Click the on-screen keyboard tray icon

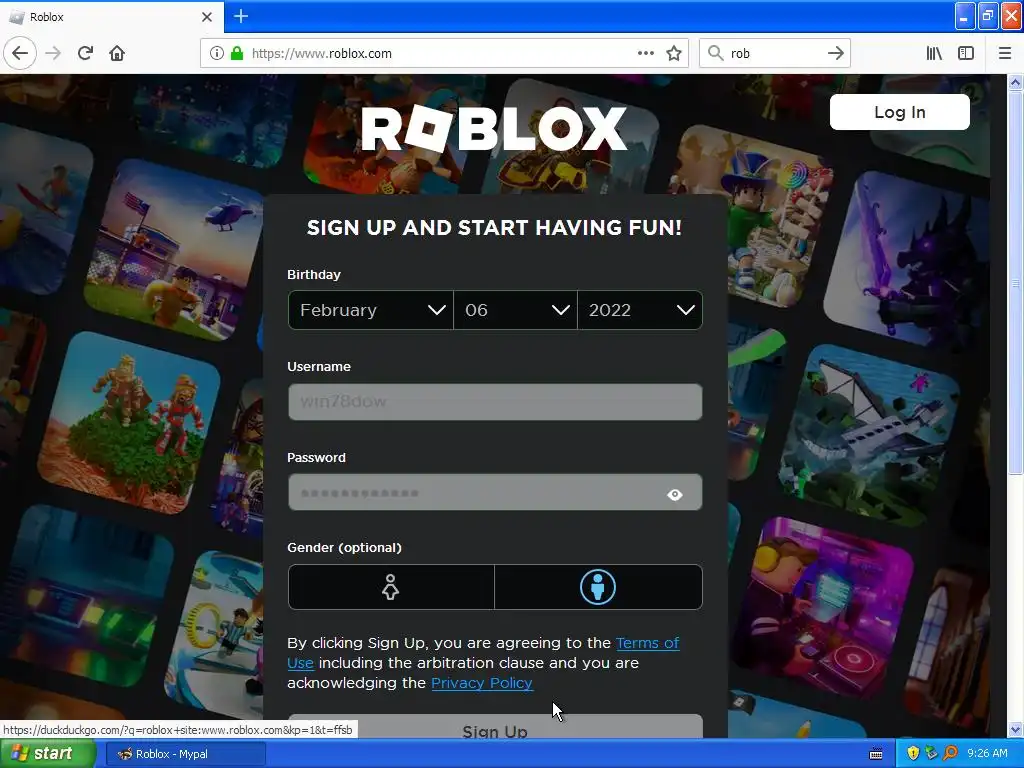pyautogui.click(x=876, y=754)
